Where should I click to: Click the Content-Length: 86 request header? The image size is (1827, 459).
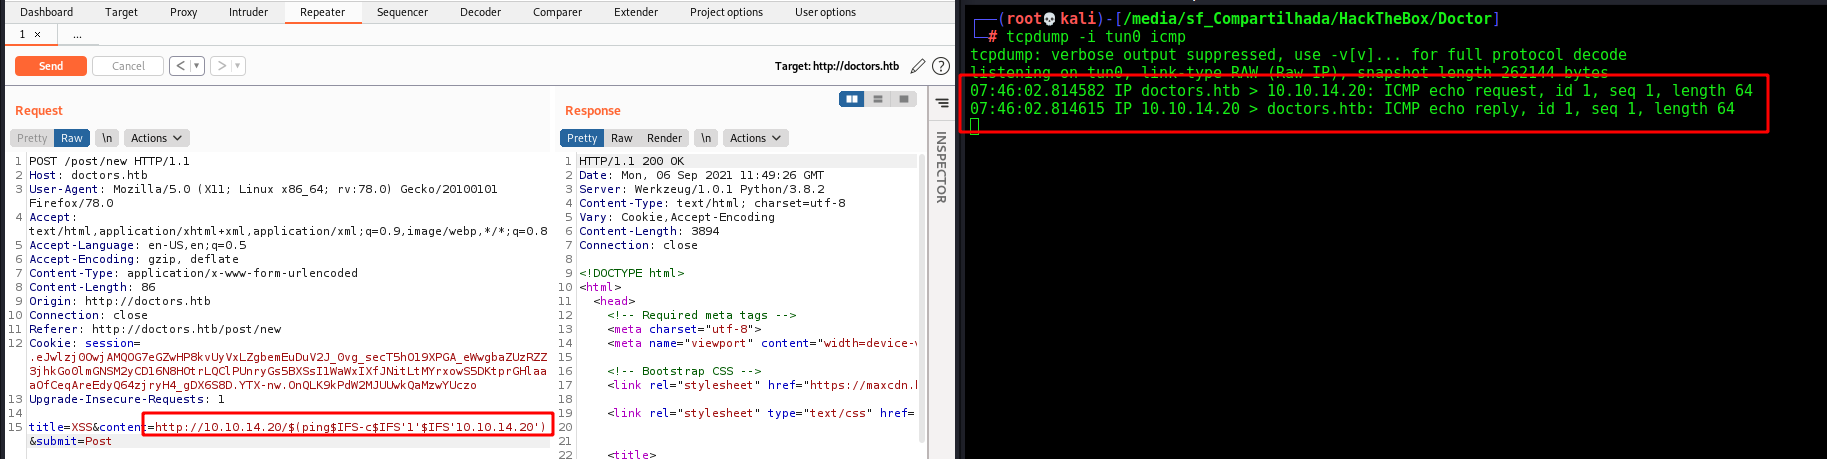pyautogui.click(x=92, y=287)
